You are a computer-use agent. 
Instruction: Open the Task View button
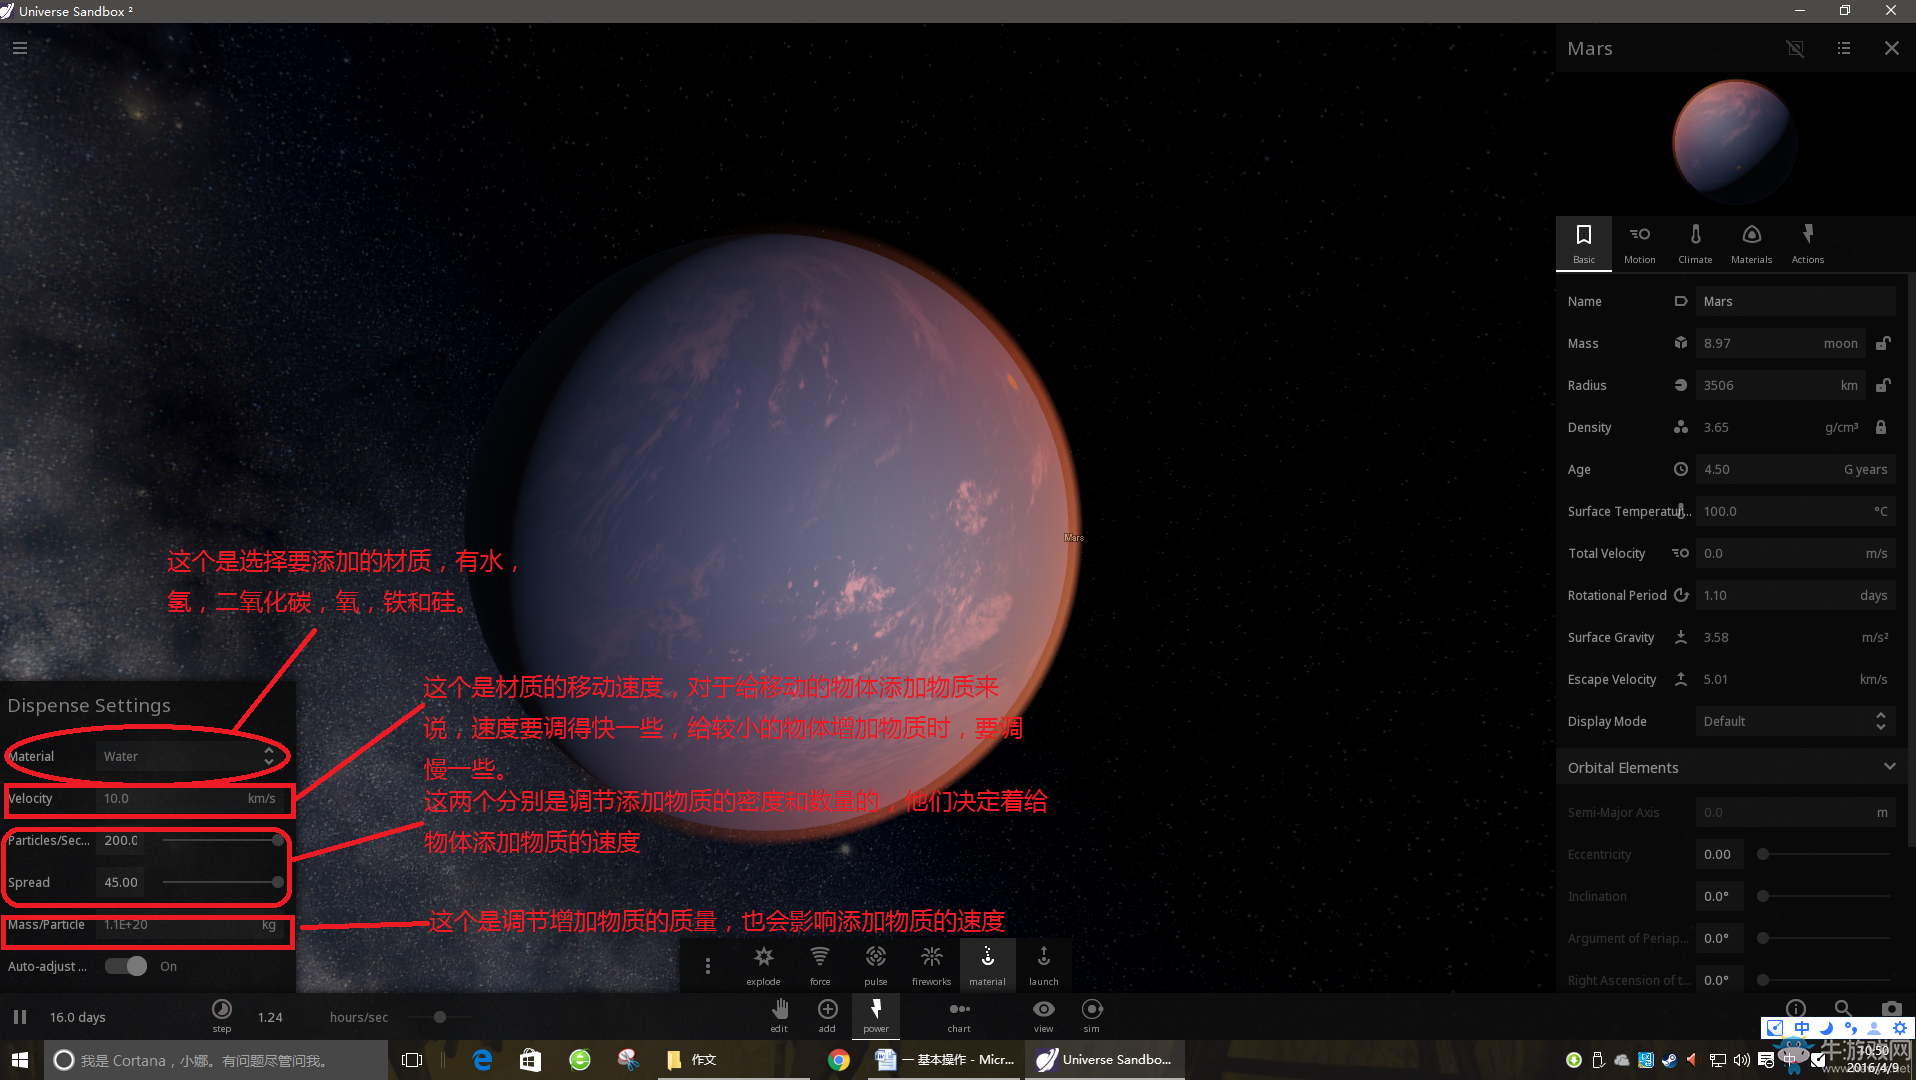(411, 1060)
